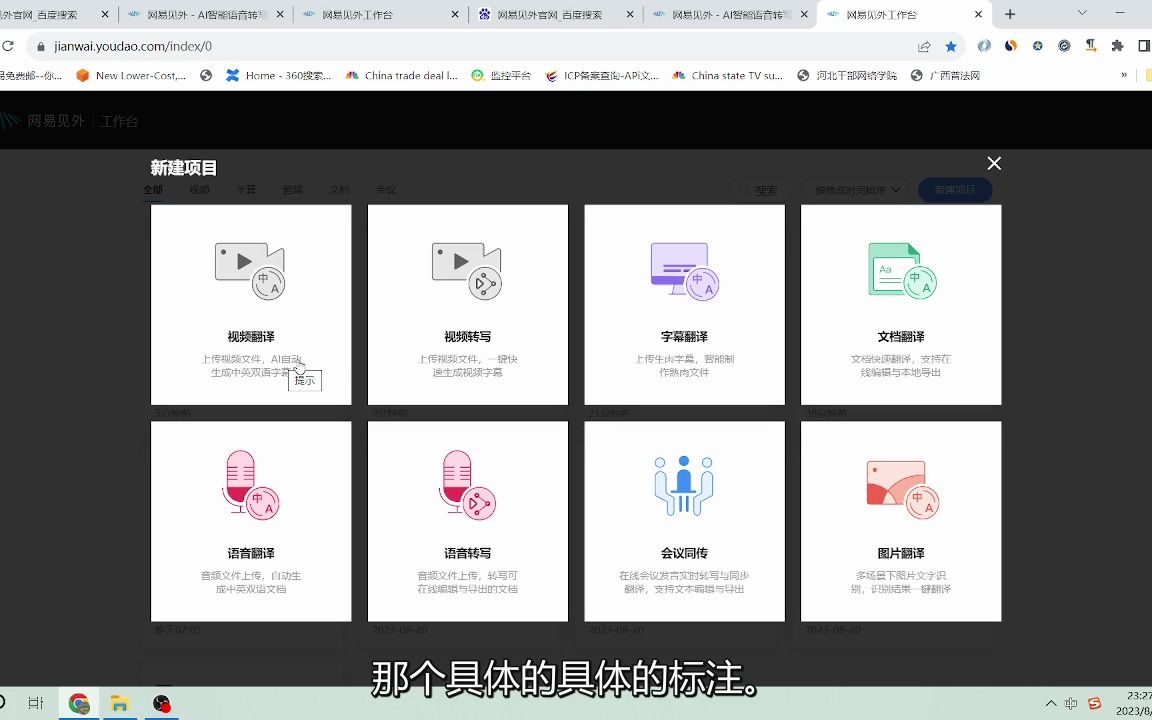This screenshot has height=720, width=1152.
Task: Open the 工作台 link in the header
Action: pos(119,120)
